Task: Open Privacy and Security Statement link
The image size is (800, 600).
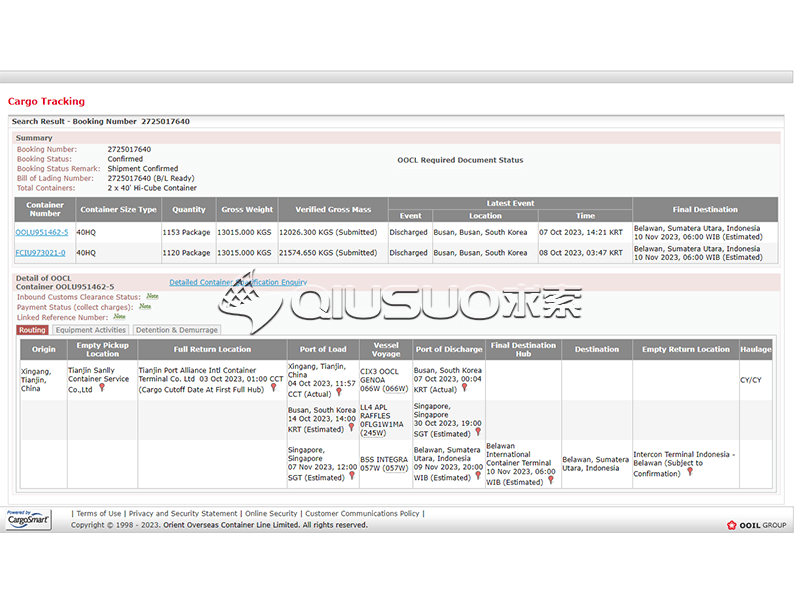Action: 183,514
